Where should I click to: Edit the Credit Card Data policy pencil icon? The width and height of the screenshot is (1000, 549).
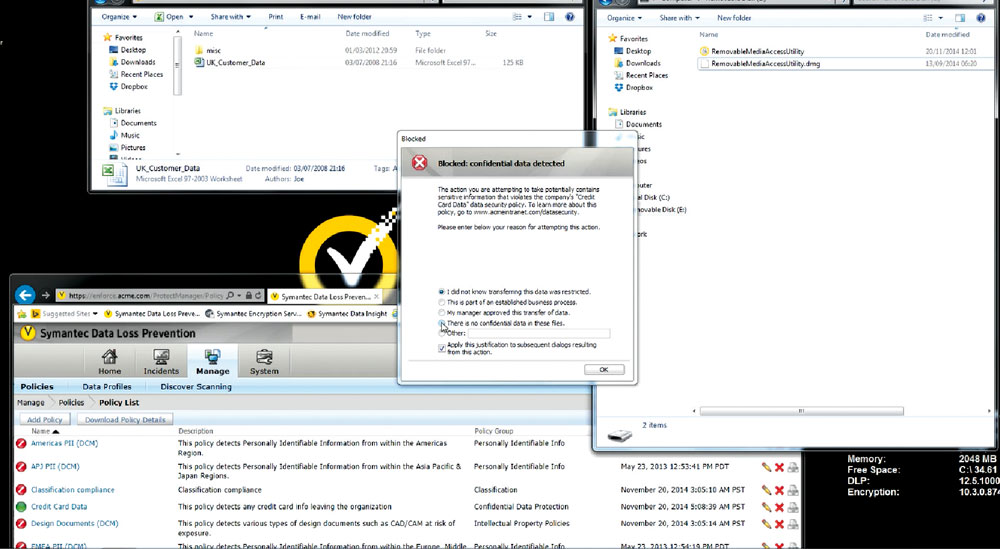[x=766, y=508]
